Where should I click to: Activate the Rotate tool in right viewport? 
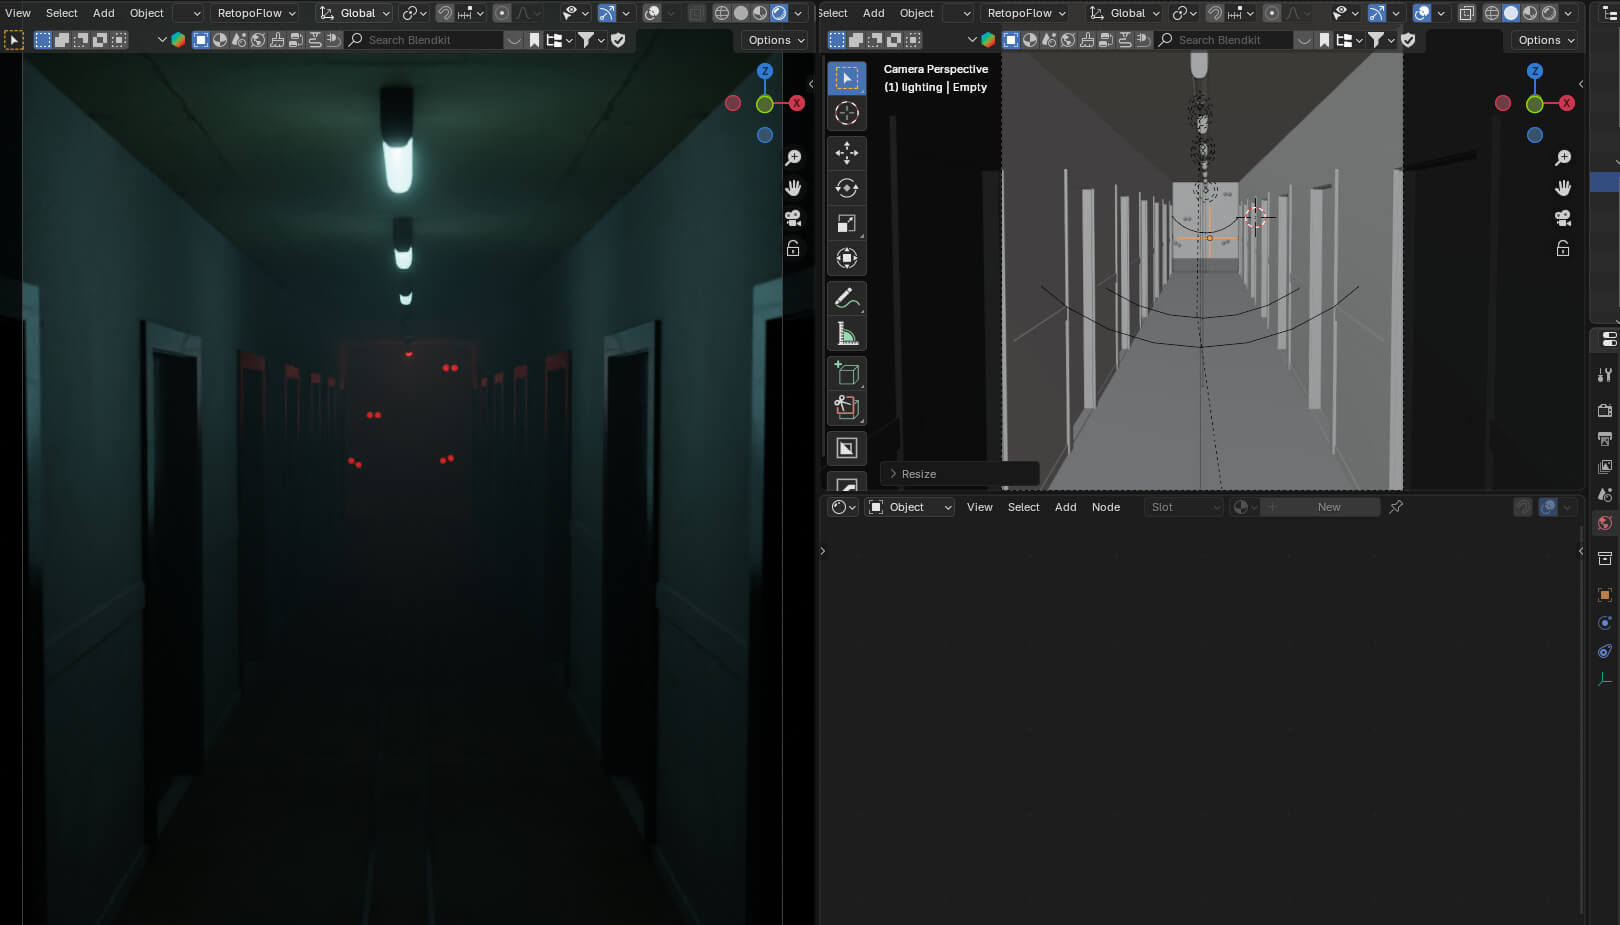coord(847,188)
